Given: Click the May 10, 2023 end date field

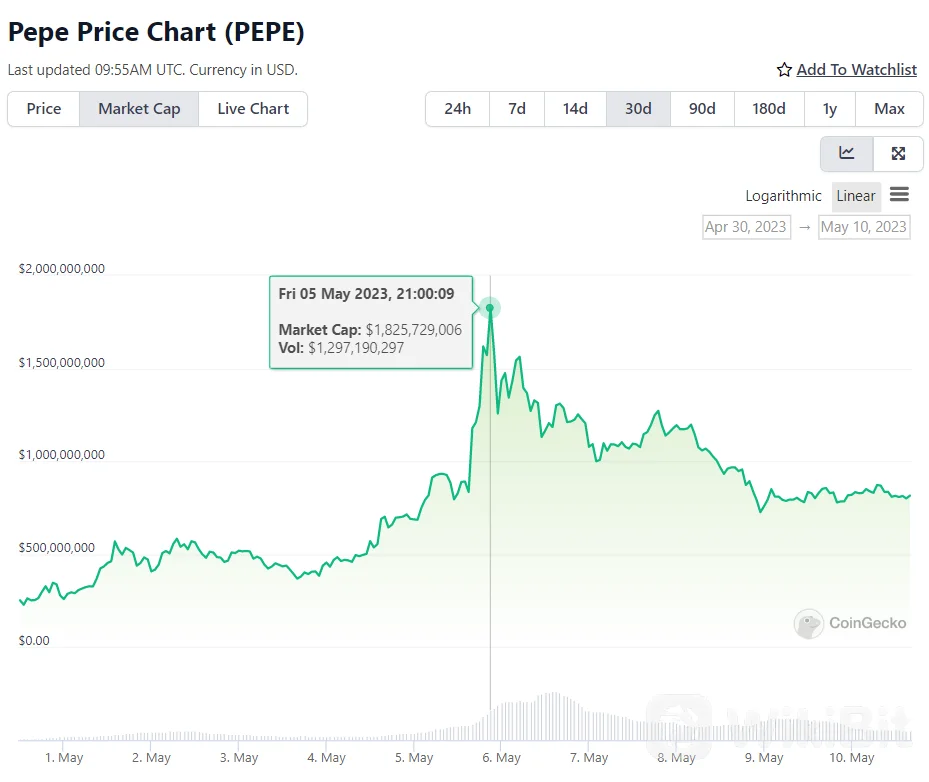Looking at the screenshot, I should [x=863, y=227].
